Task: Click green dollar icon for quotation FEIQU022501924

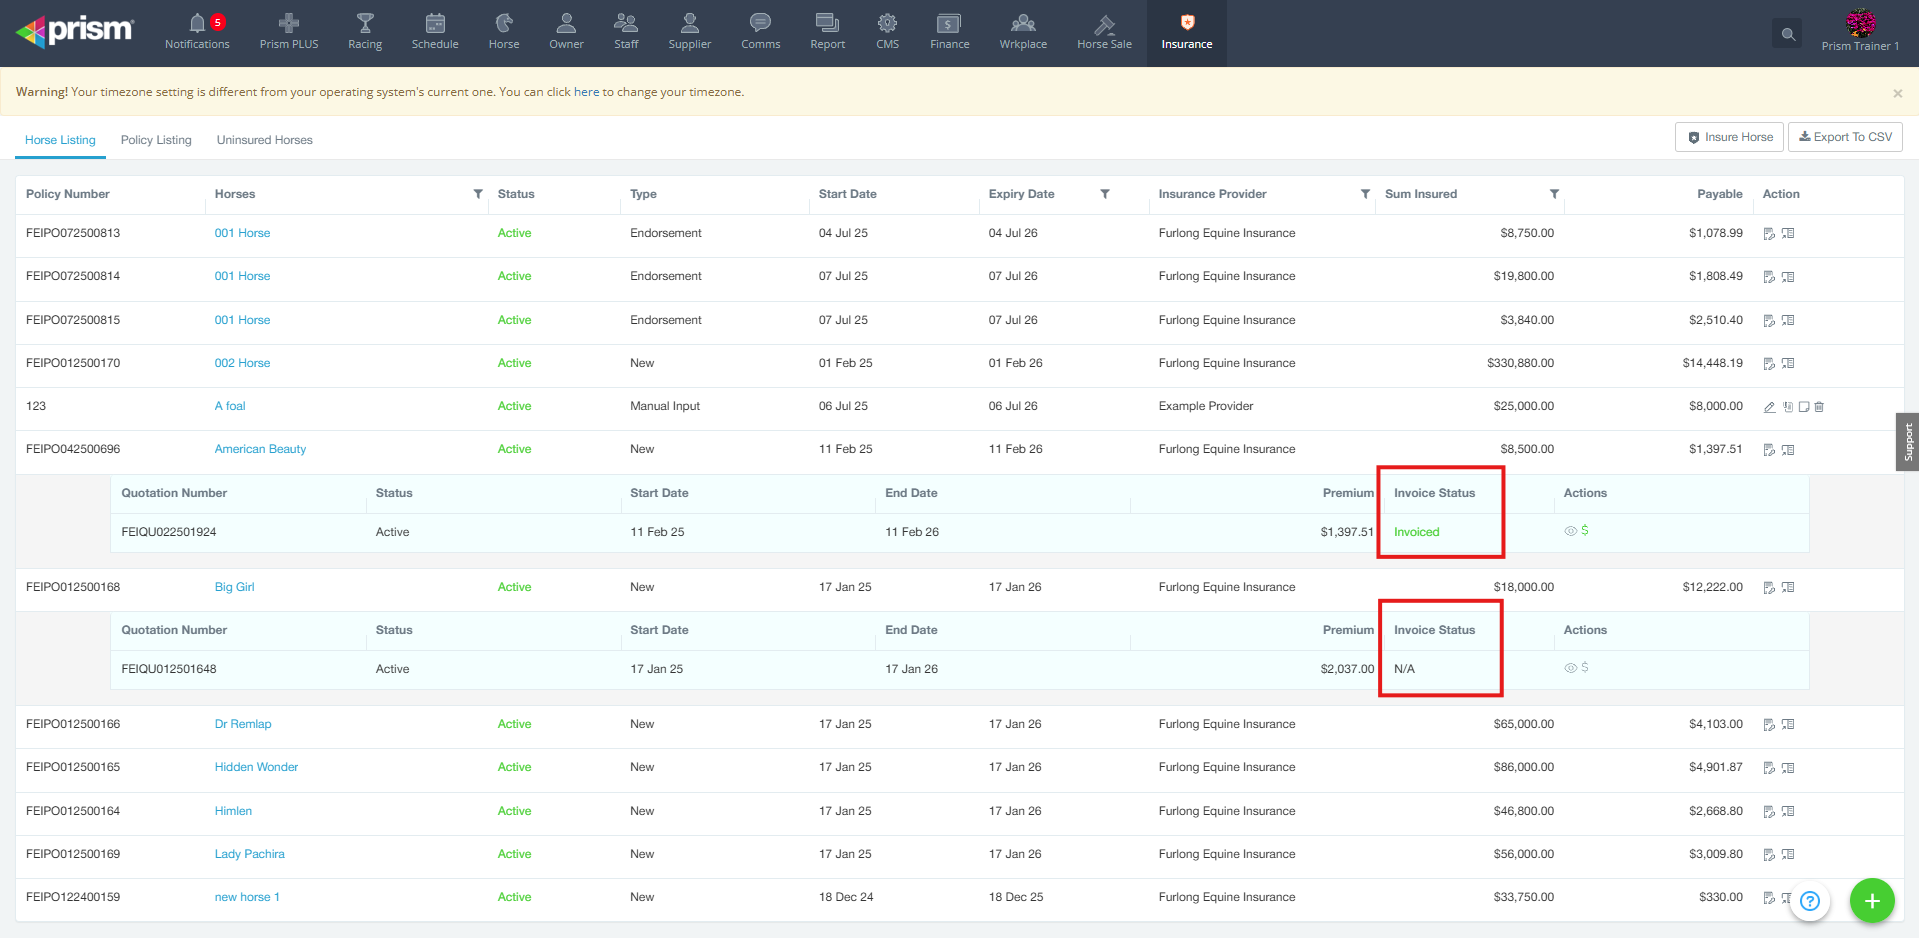Action: (x=1585, y=531)
